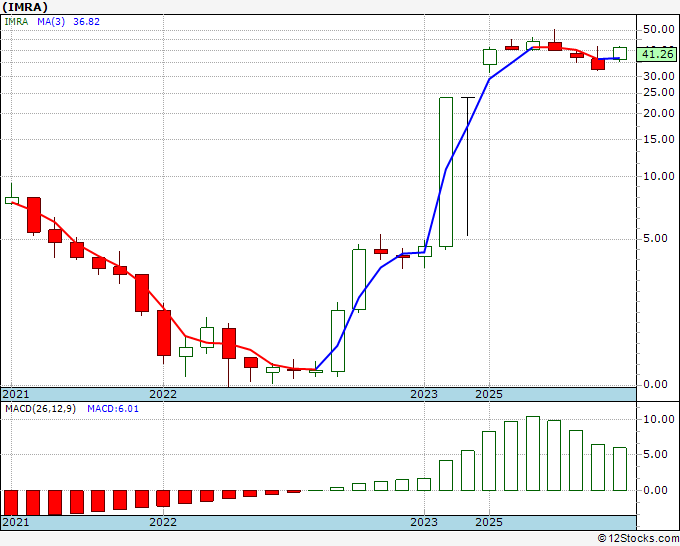The width and height of the screenshot is (680, 546).
Task: Click the 10.00 label on MACD axis
Action: point(659,419)
